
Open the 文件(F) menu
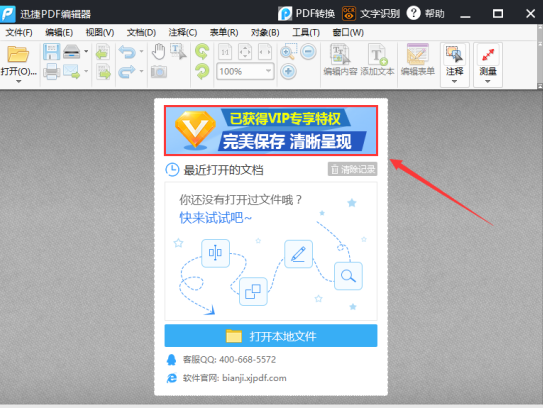19,33
